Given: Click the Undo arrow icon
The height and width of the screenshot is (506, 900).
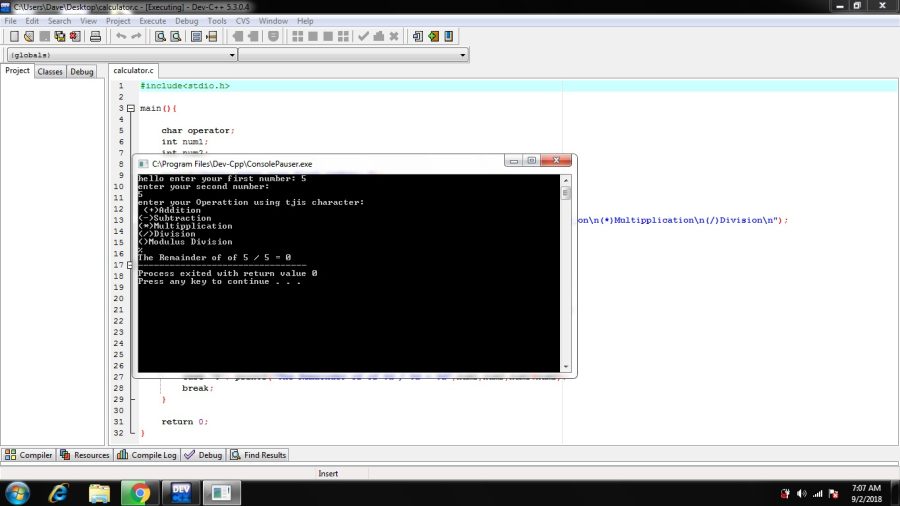Looking at the screenshot, I should click(x=121, y=36).
